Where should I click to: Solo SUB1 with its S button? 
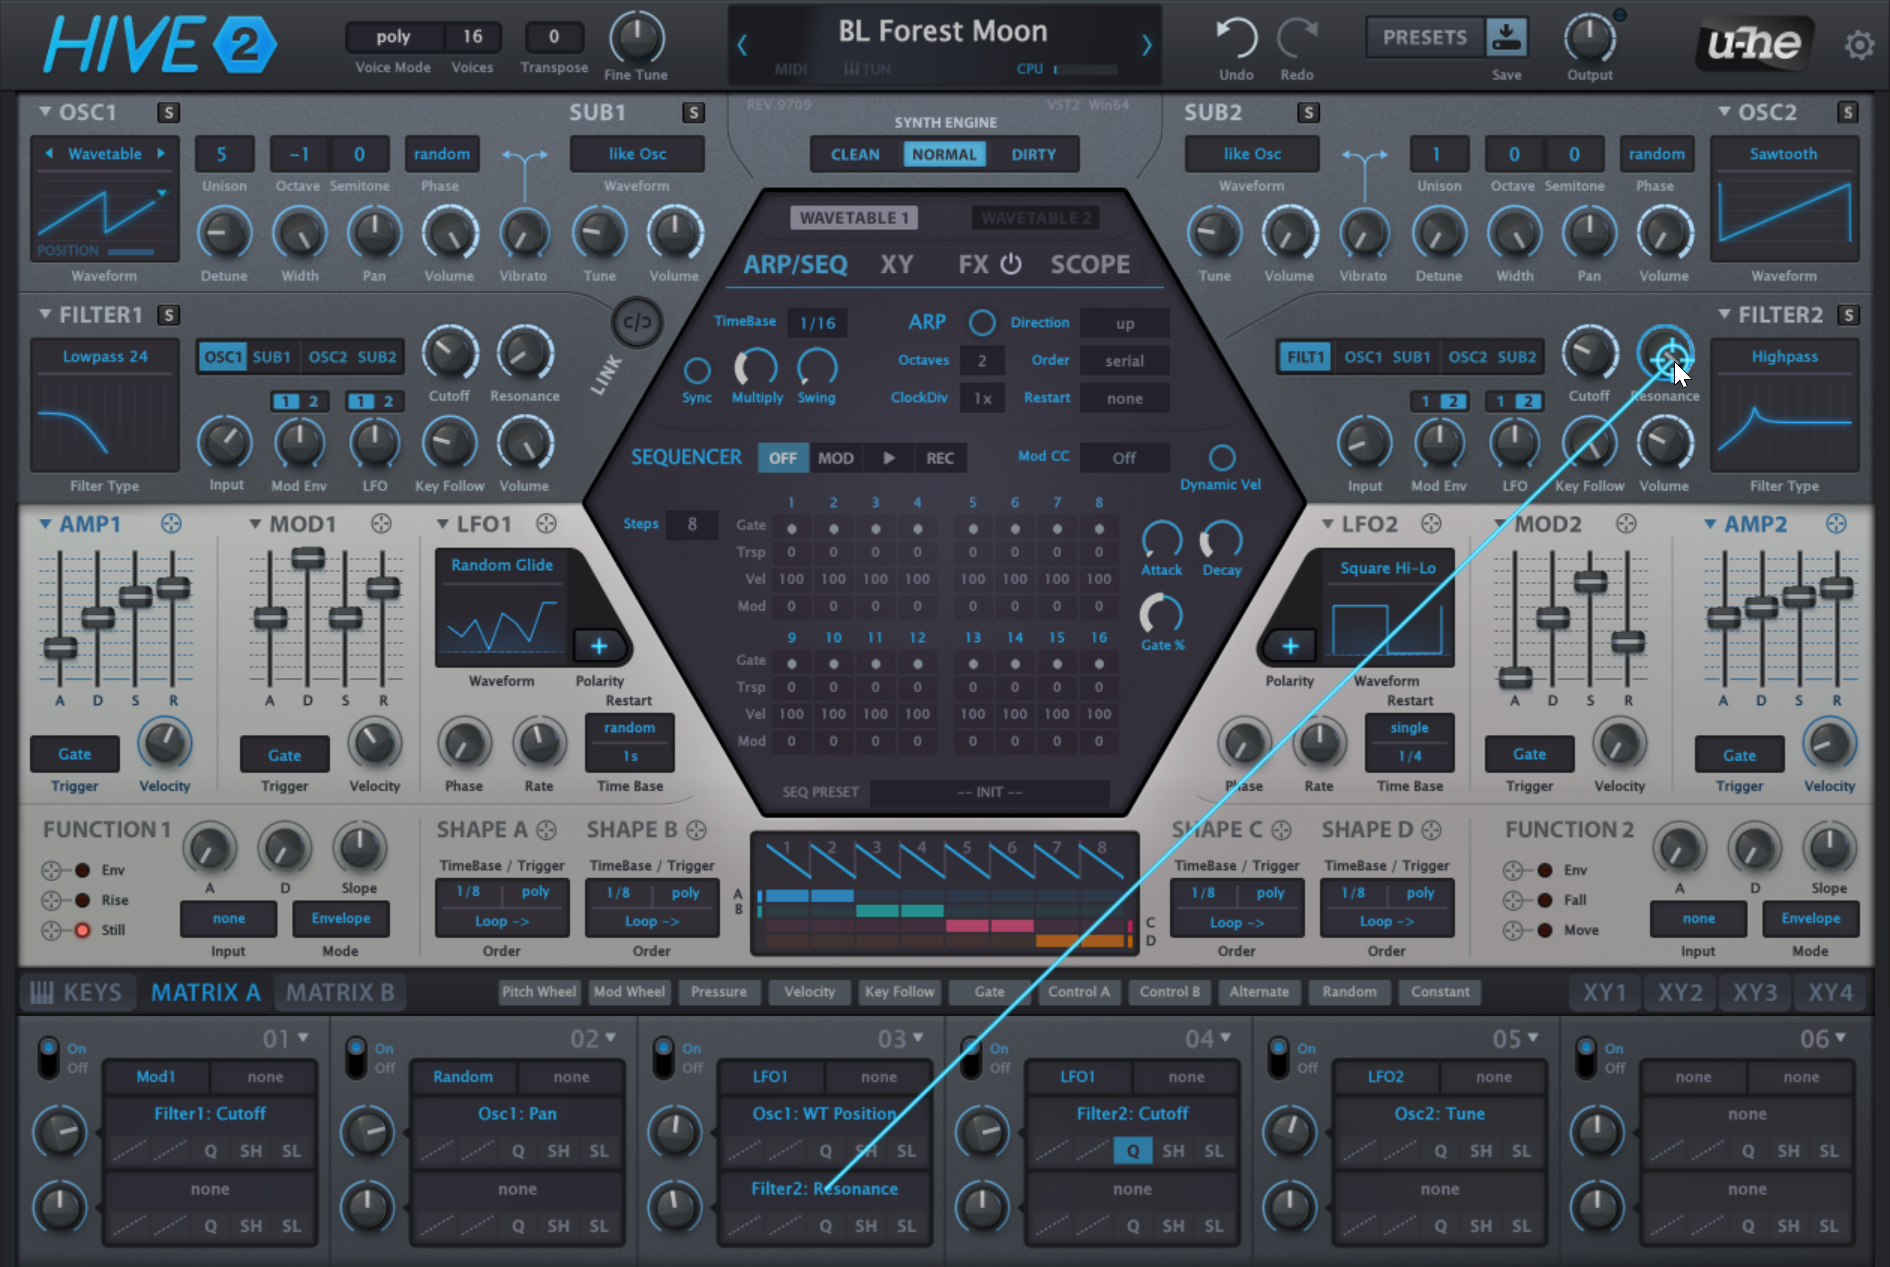click(693, 112)
